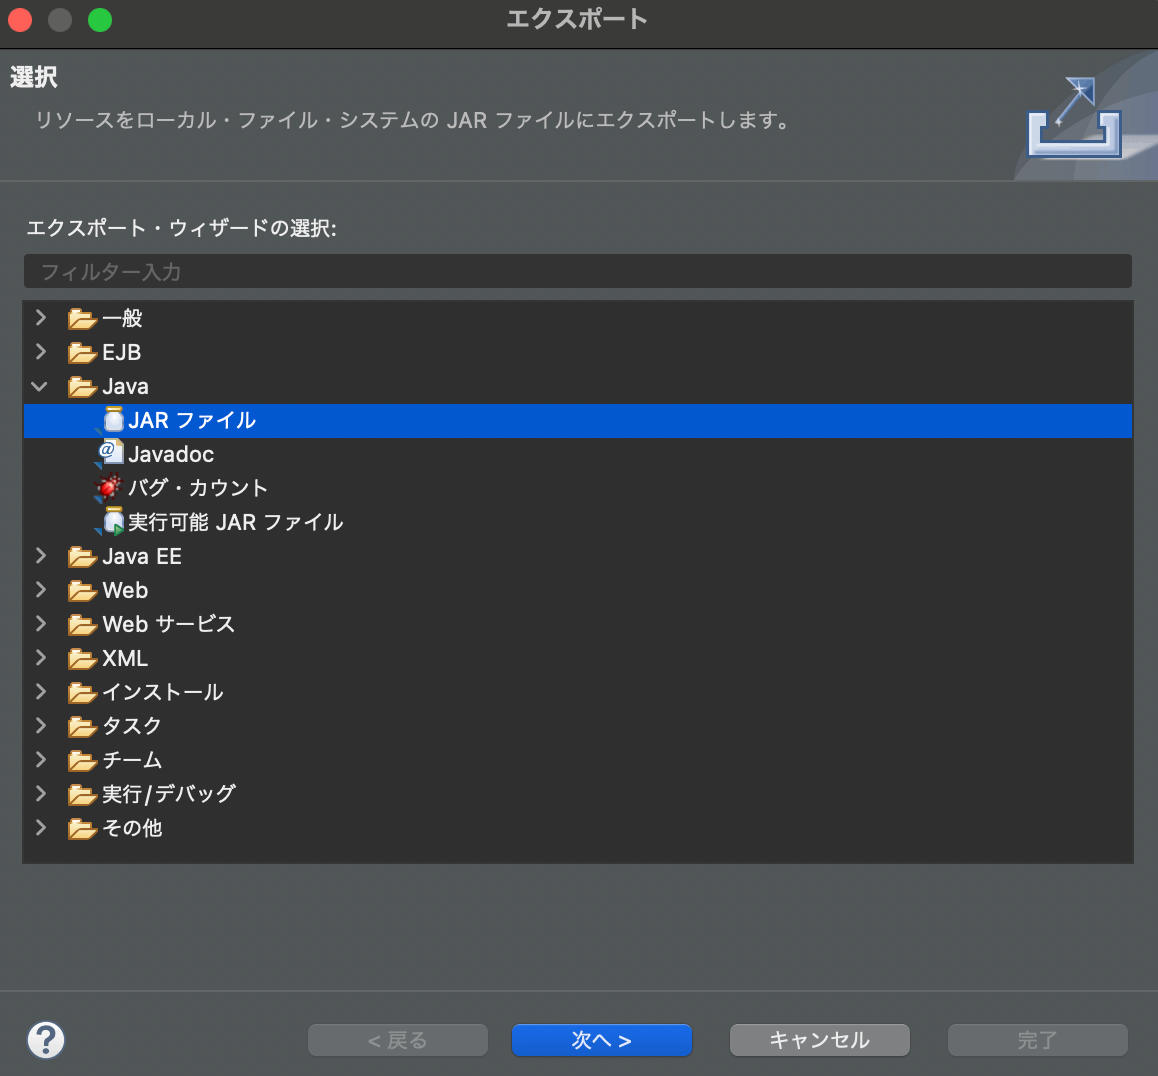
Task: Click the 次へ > button
Action: click(x=601, y=1040)
